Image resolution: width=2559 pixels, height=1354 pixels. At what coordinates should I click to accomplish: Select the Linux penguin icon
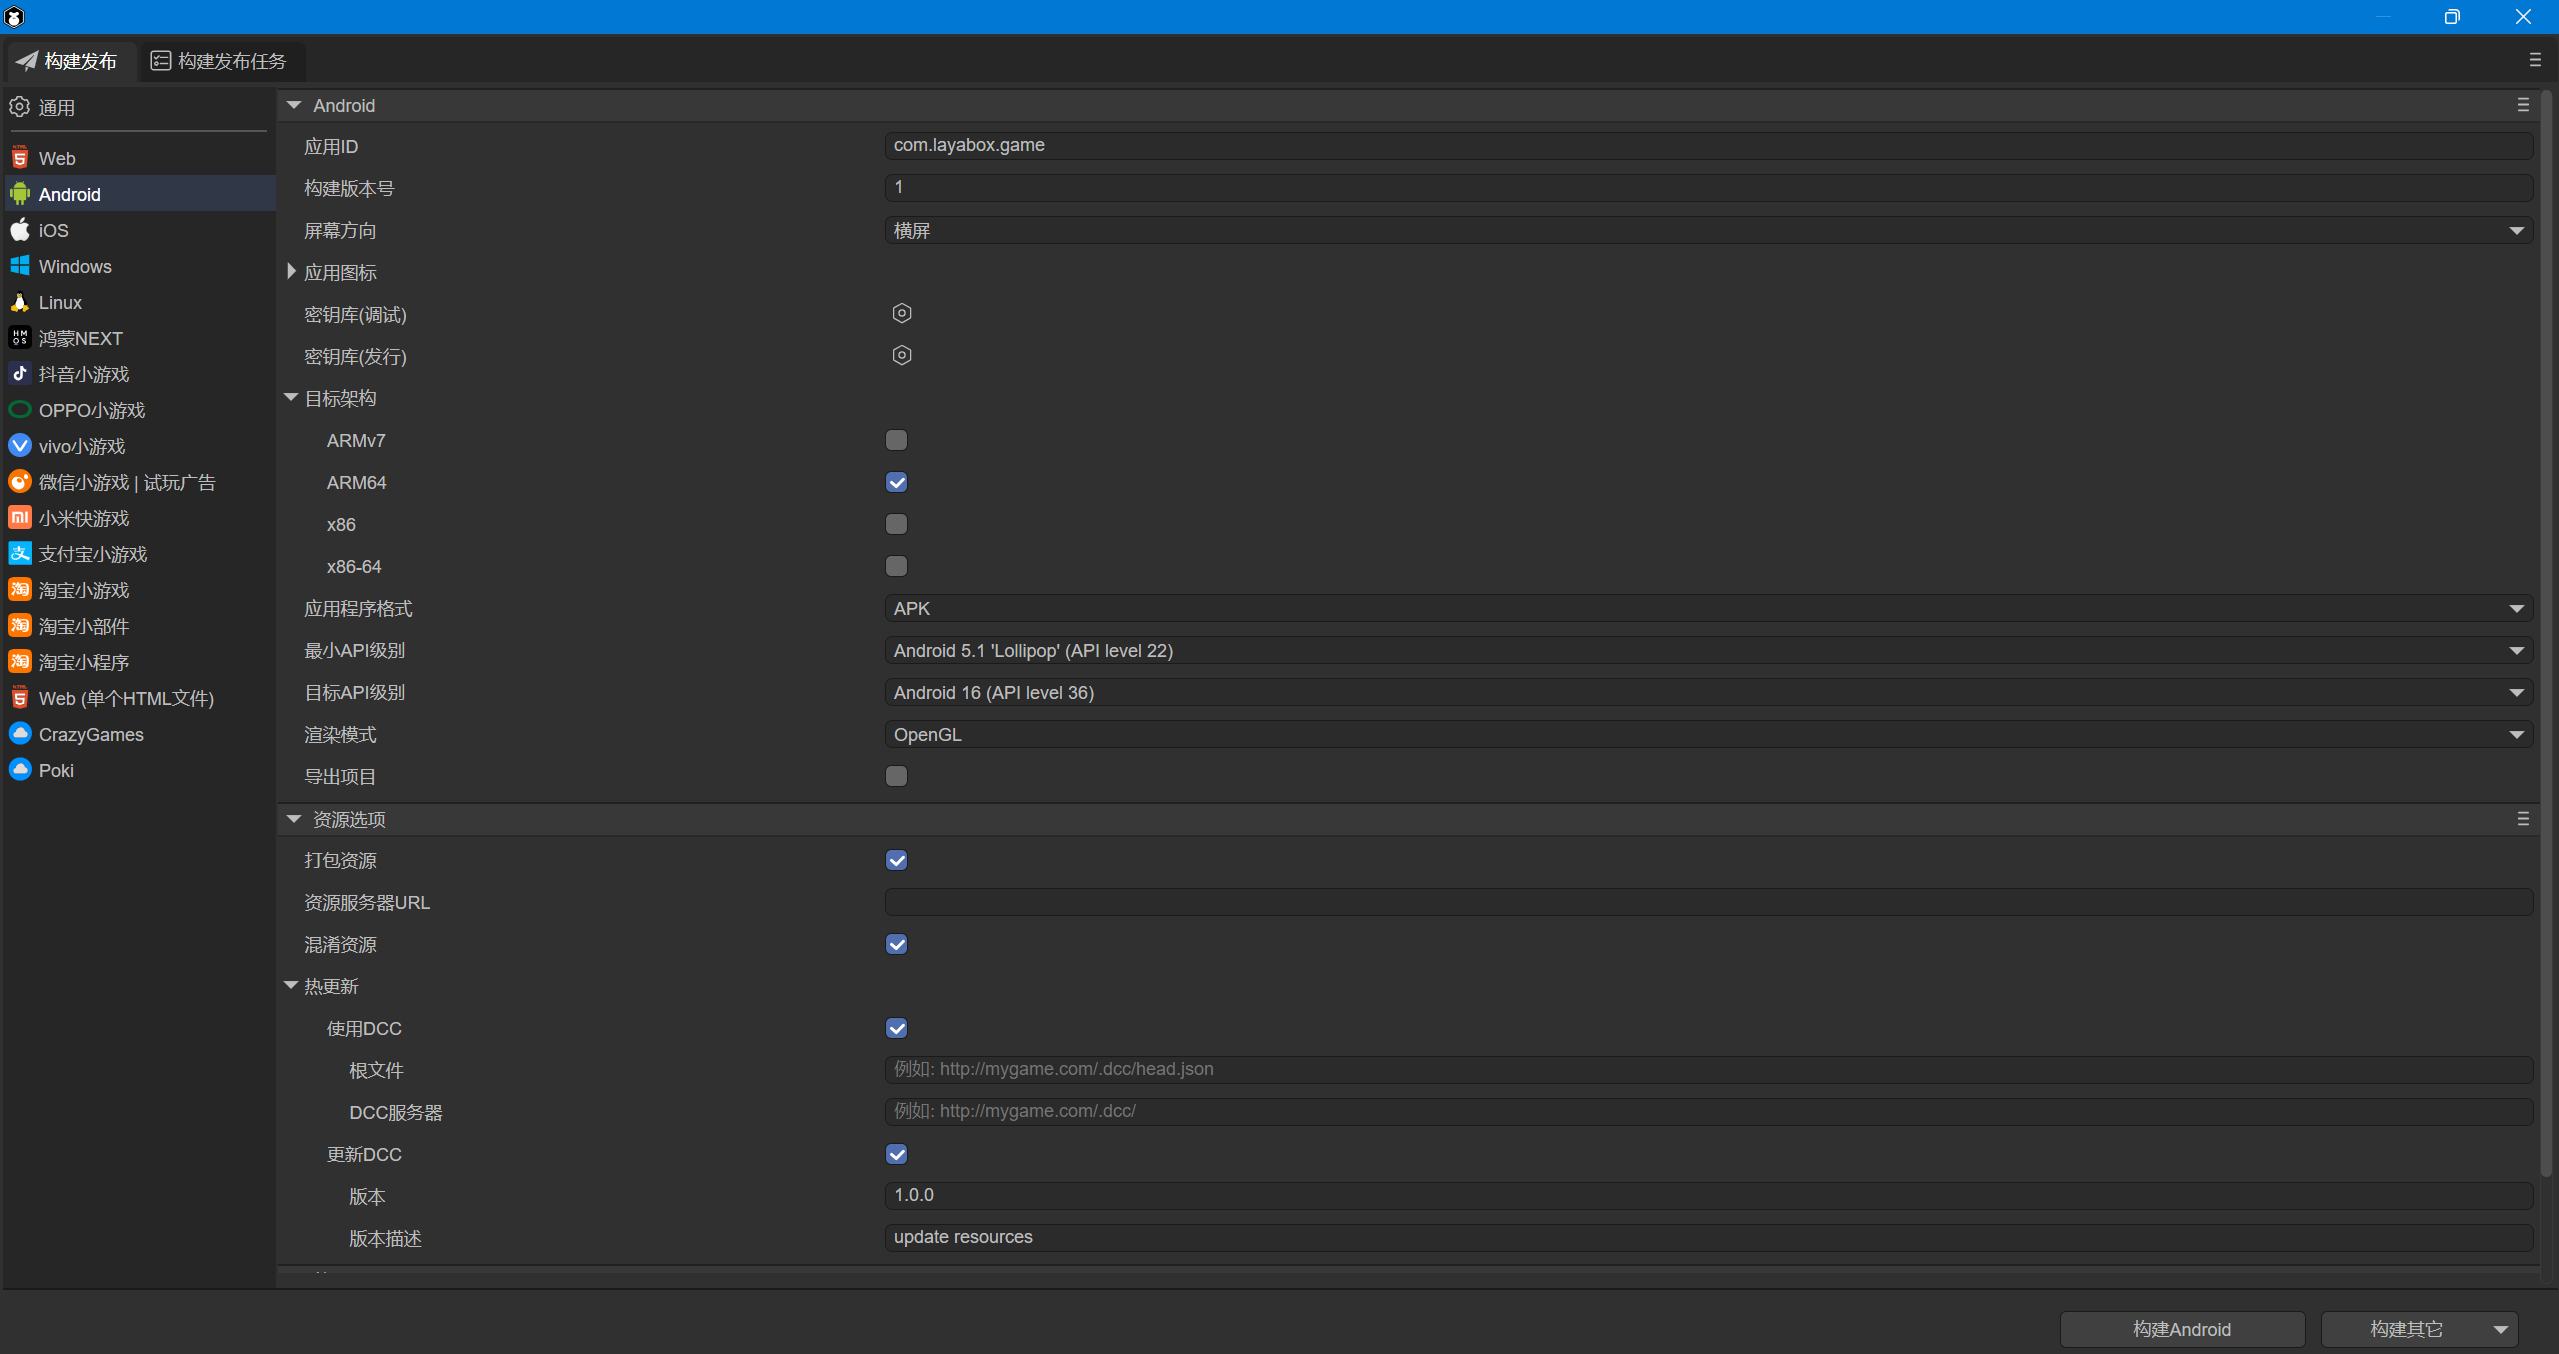tap(20, 302)
